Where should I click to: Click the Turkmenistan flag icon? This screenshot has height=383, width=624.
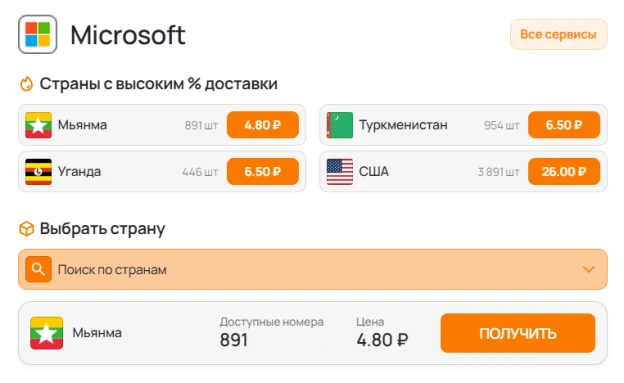(339, 125)
